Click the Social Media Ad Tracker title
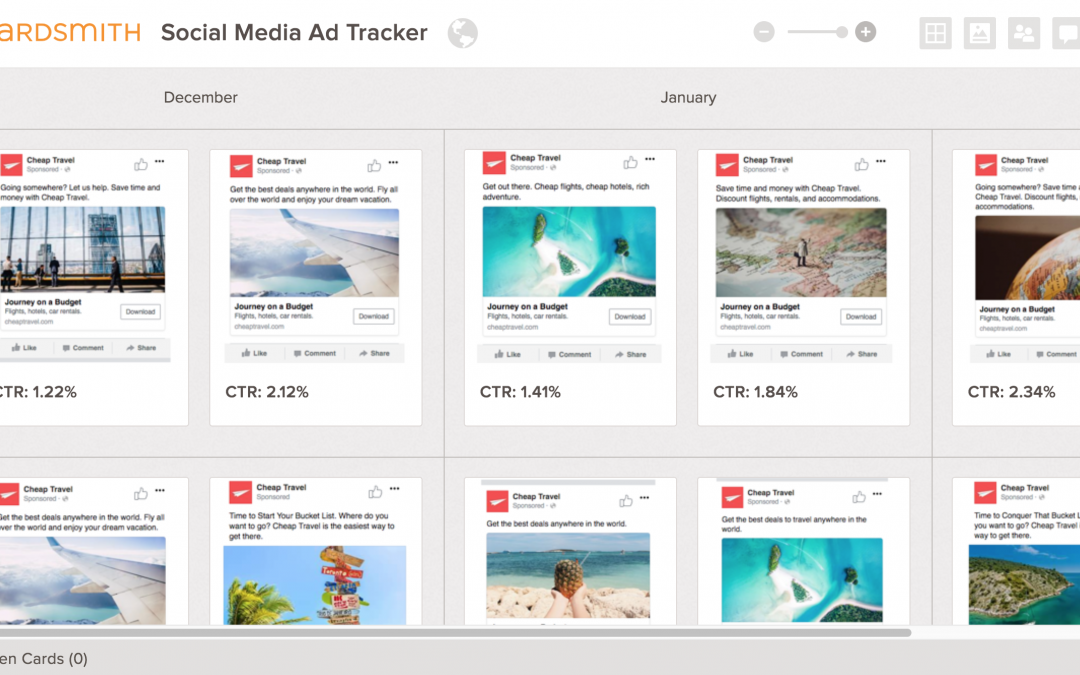 pos(294,32)
